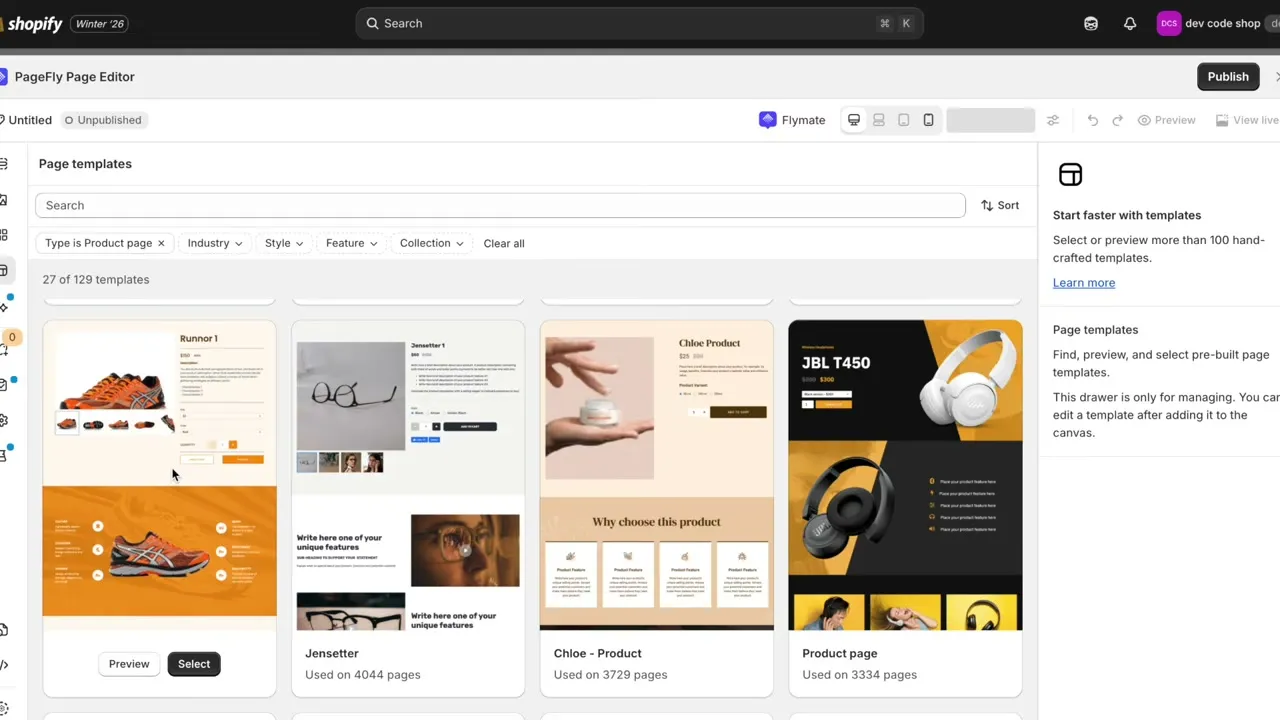Remove the Type is Product page filter
Image resolution: width=1280 pixels, height=720 pixels.
tap(161, 243)
